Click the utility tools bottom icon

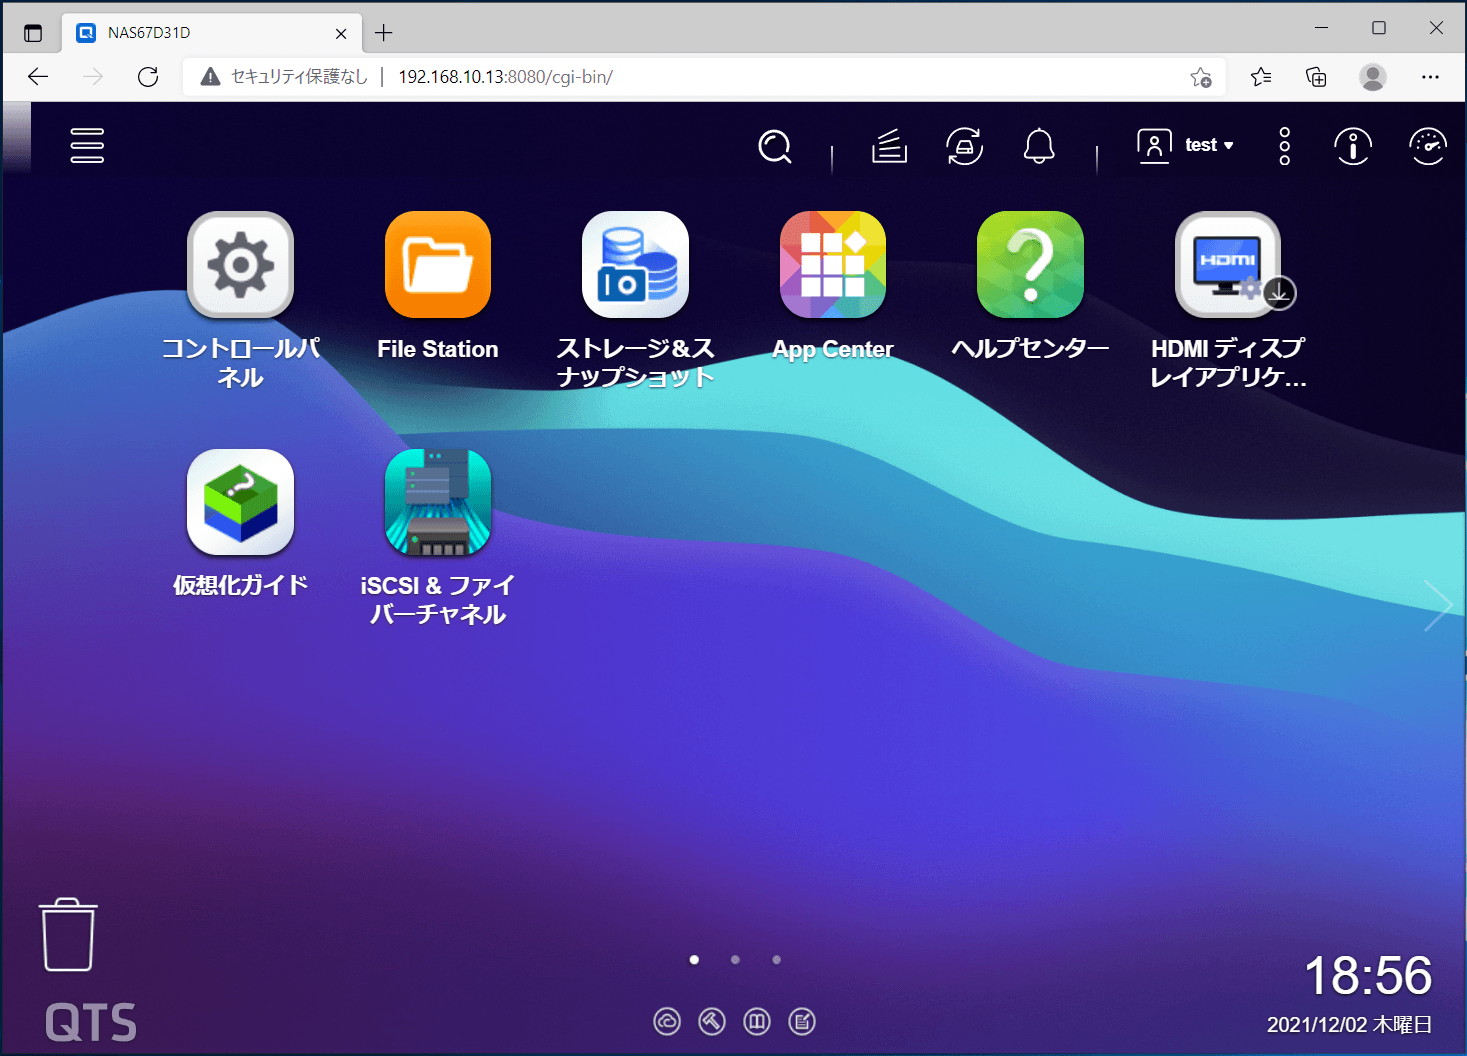[x=712, y=1022]
